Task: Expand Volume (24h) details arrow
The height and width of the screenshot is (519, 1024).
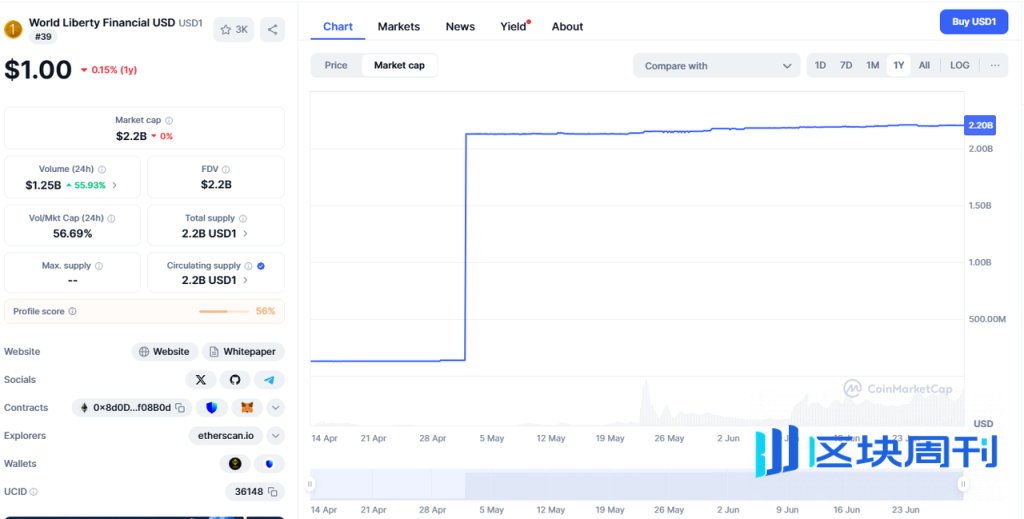Action: coord(115,185)
